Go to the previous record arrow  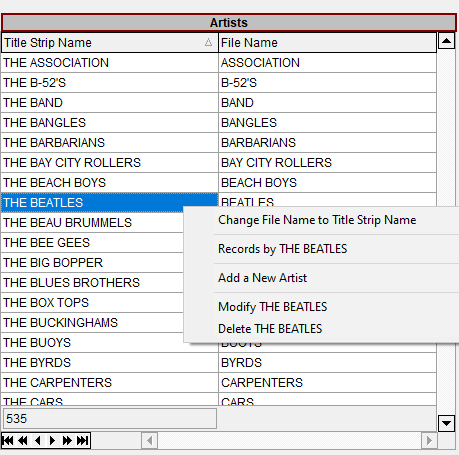pyautogui.click(x=38, y=441)
